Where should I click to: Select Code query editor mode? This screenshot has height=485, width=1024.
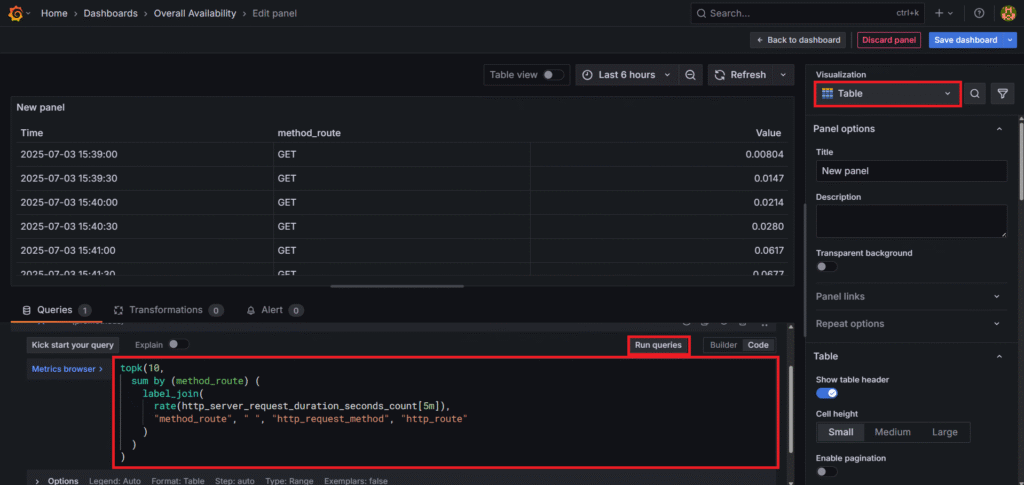758,345
